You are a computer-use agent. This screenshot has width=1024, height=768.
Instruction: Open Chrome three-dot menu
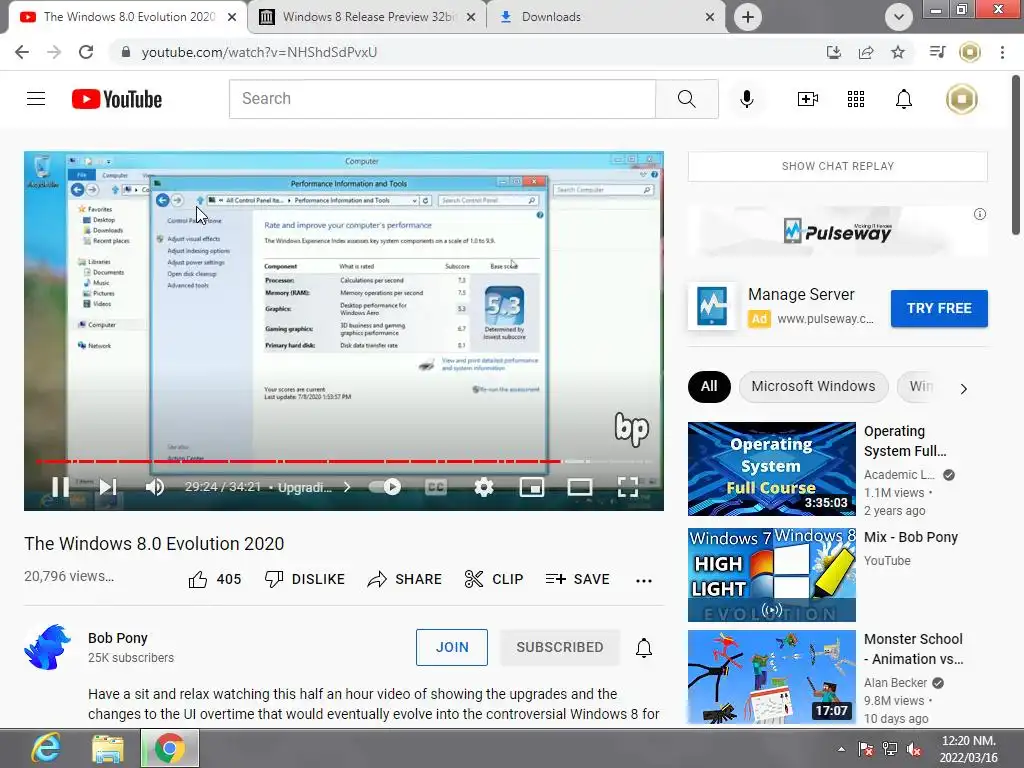tap(1002, 52)
